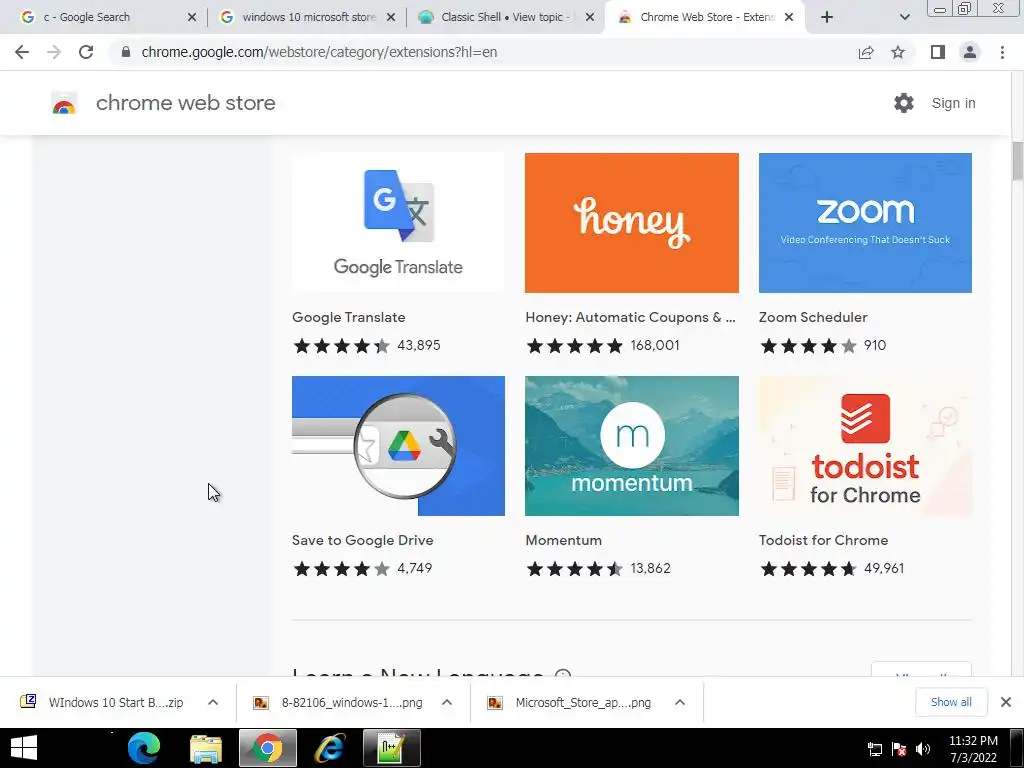
Task: Click Honey rating count 168,001
Action: tap(655, 345)
